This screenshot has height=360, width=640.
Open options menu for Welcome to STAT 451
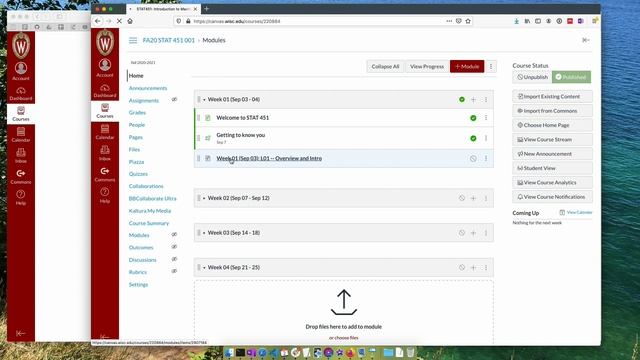pos(486,118)
